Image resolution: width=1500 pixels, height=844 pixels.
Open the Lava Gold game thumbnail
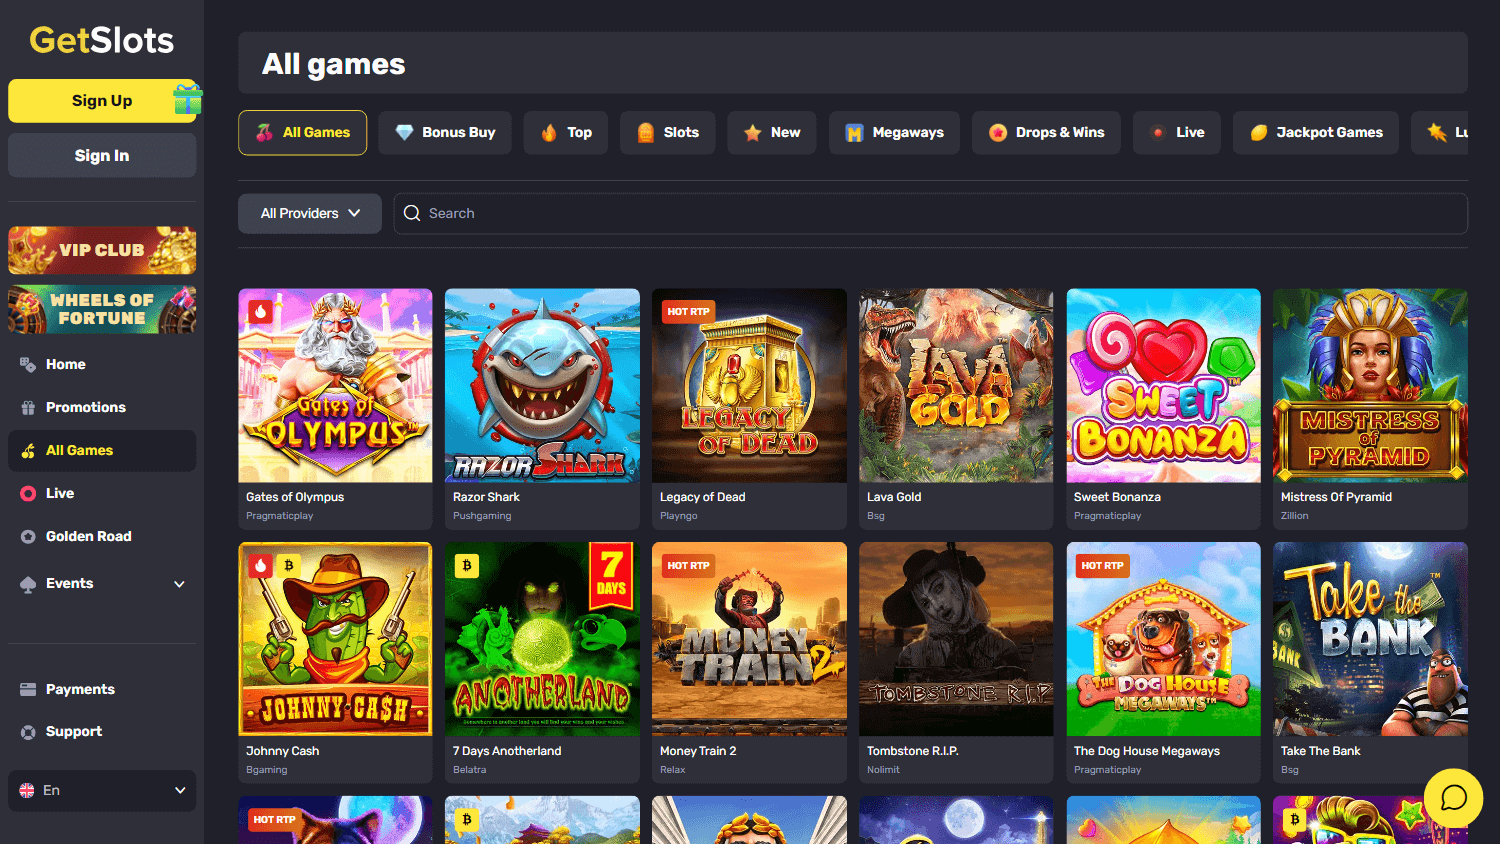956,386
